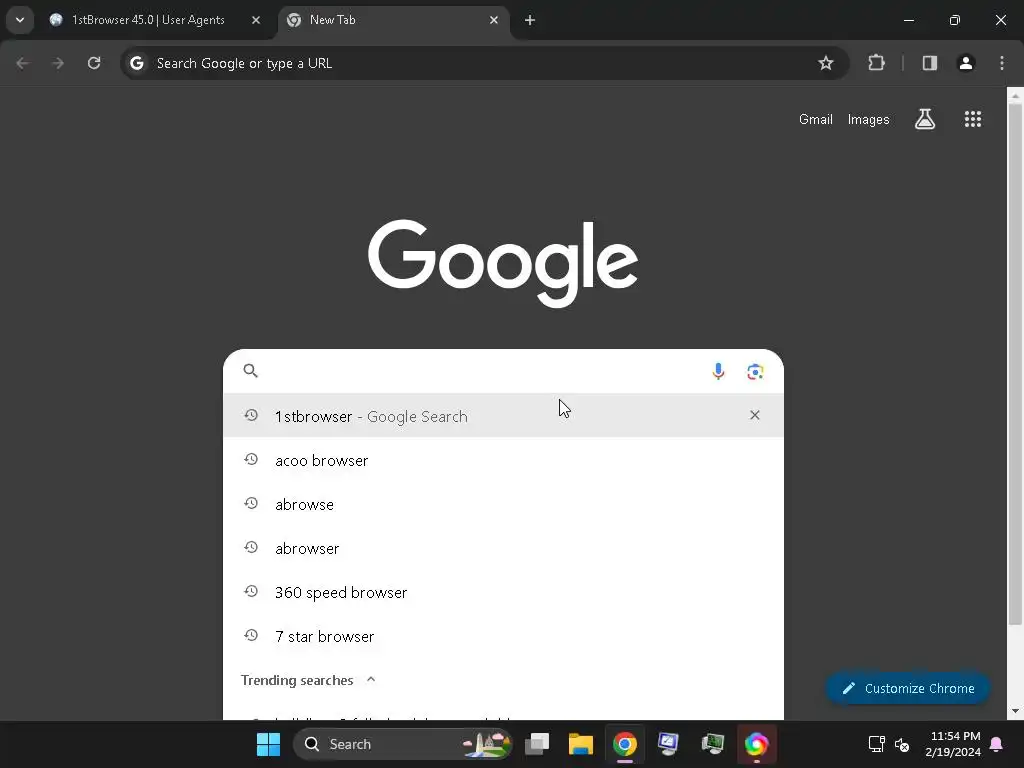Choose the 360 speed browser suggestion
The height and width of the screenshot is (768, 1024).
tap(503, 592)
